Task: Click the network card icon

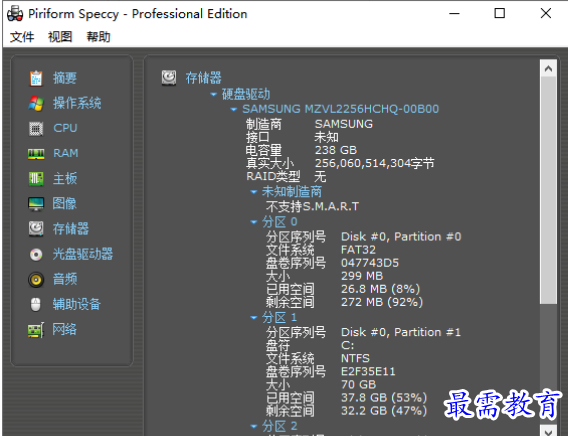Action: pyautogui.click(x=36, y=330)
